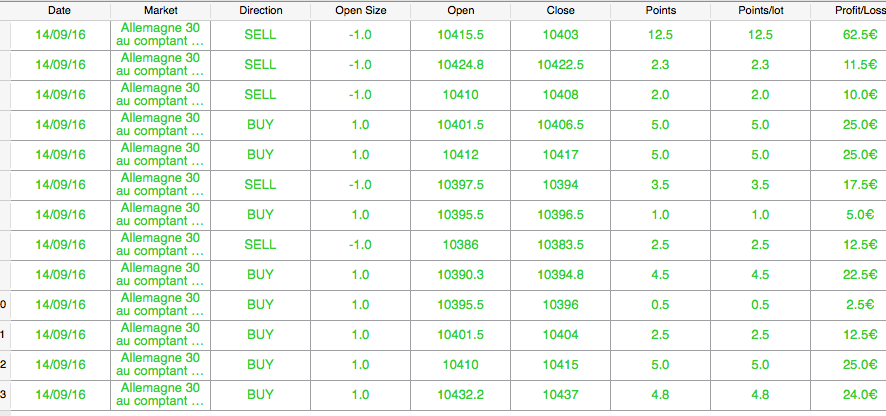The width and height of the screenshot is (886, 416).
Task: Sort table by Date column header
Action: pos(60,11)
